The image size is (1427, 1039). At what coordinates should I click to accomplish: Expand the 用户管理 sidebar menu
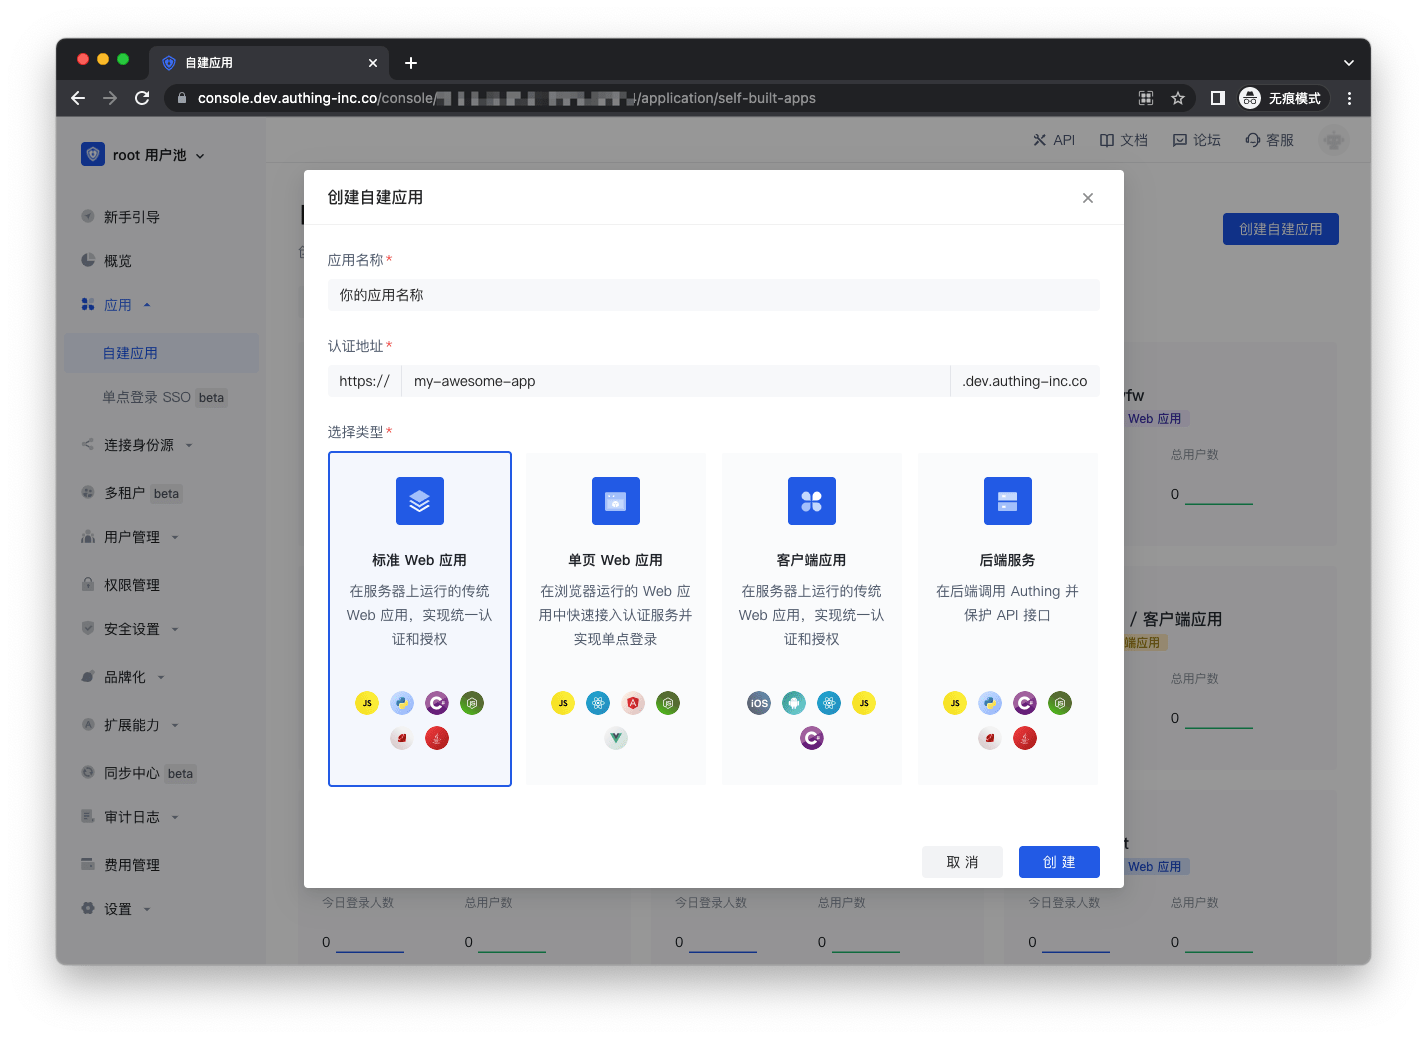pyautogui.click(x=131, y=537)
